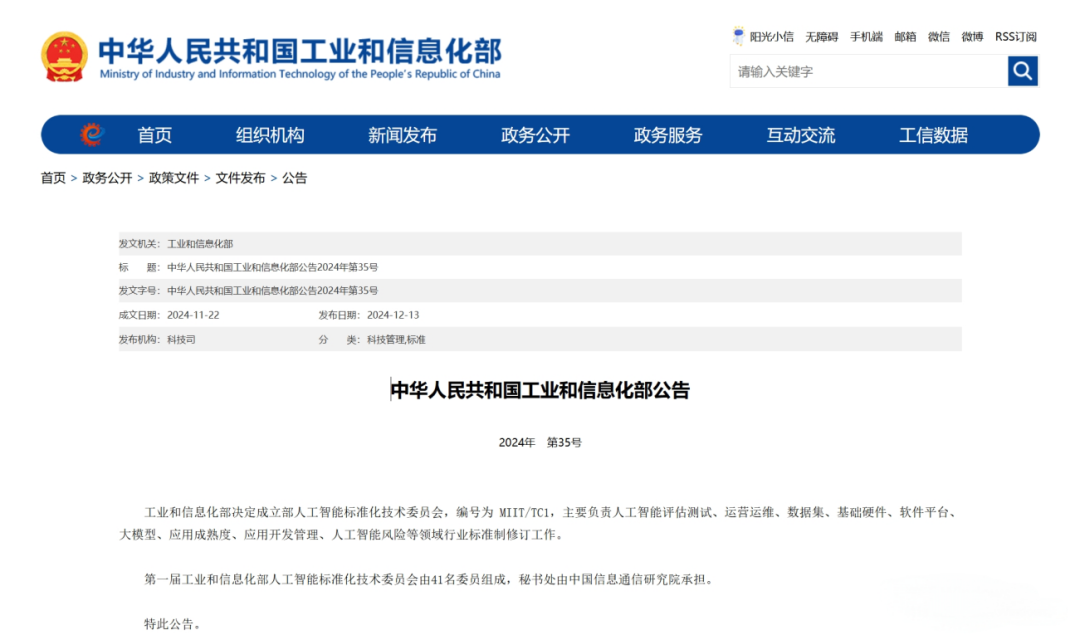Click the magnifier search button
The height and width of the screenshot is (640, 1080).
(x=1022, y=71)
